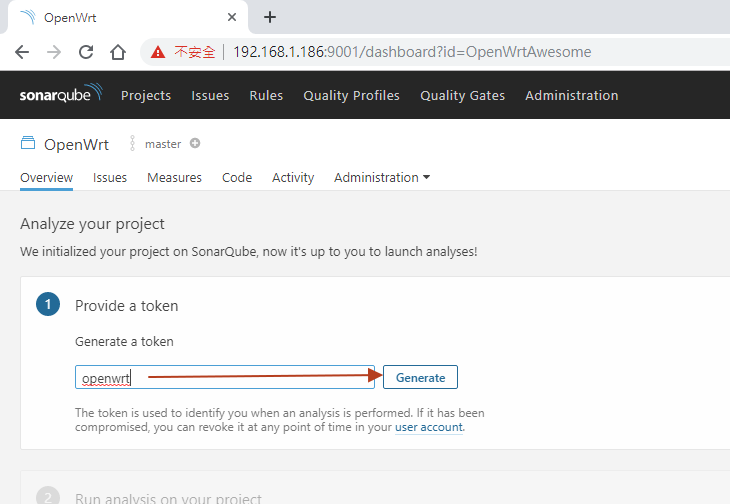Click 'Run analysis on your project' step
Viewport: 730px width, 504px height.
(x=168, y=498)
